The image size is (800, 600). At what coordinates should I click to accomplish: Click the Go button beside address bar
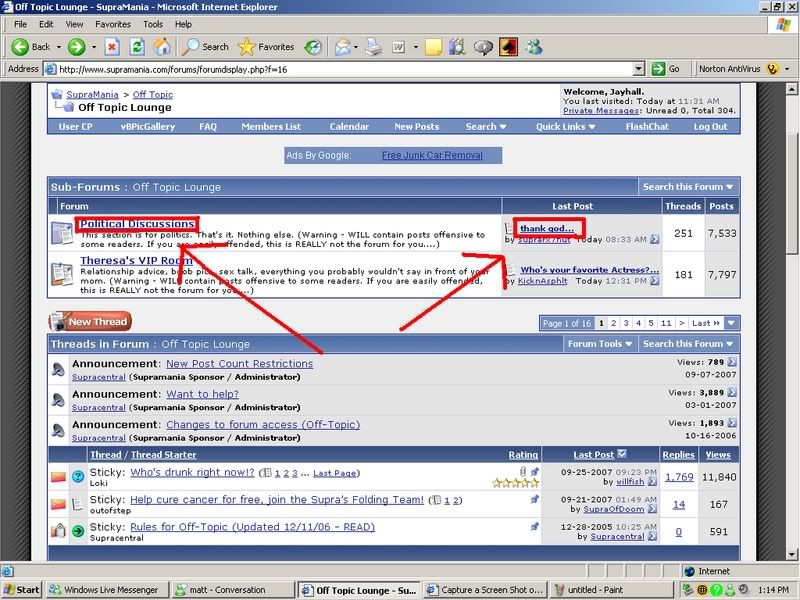coord(666,68)
